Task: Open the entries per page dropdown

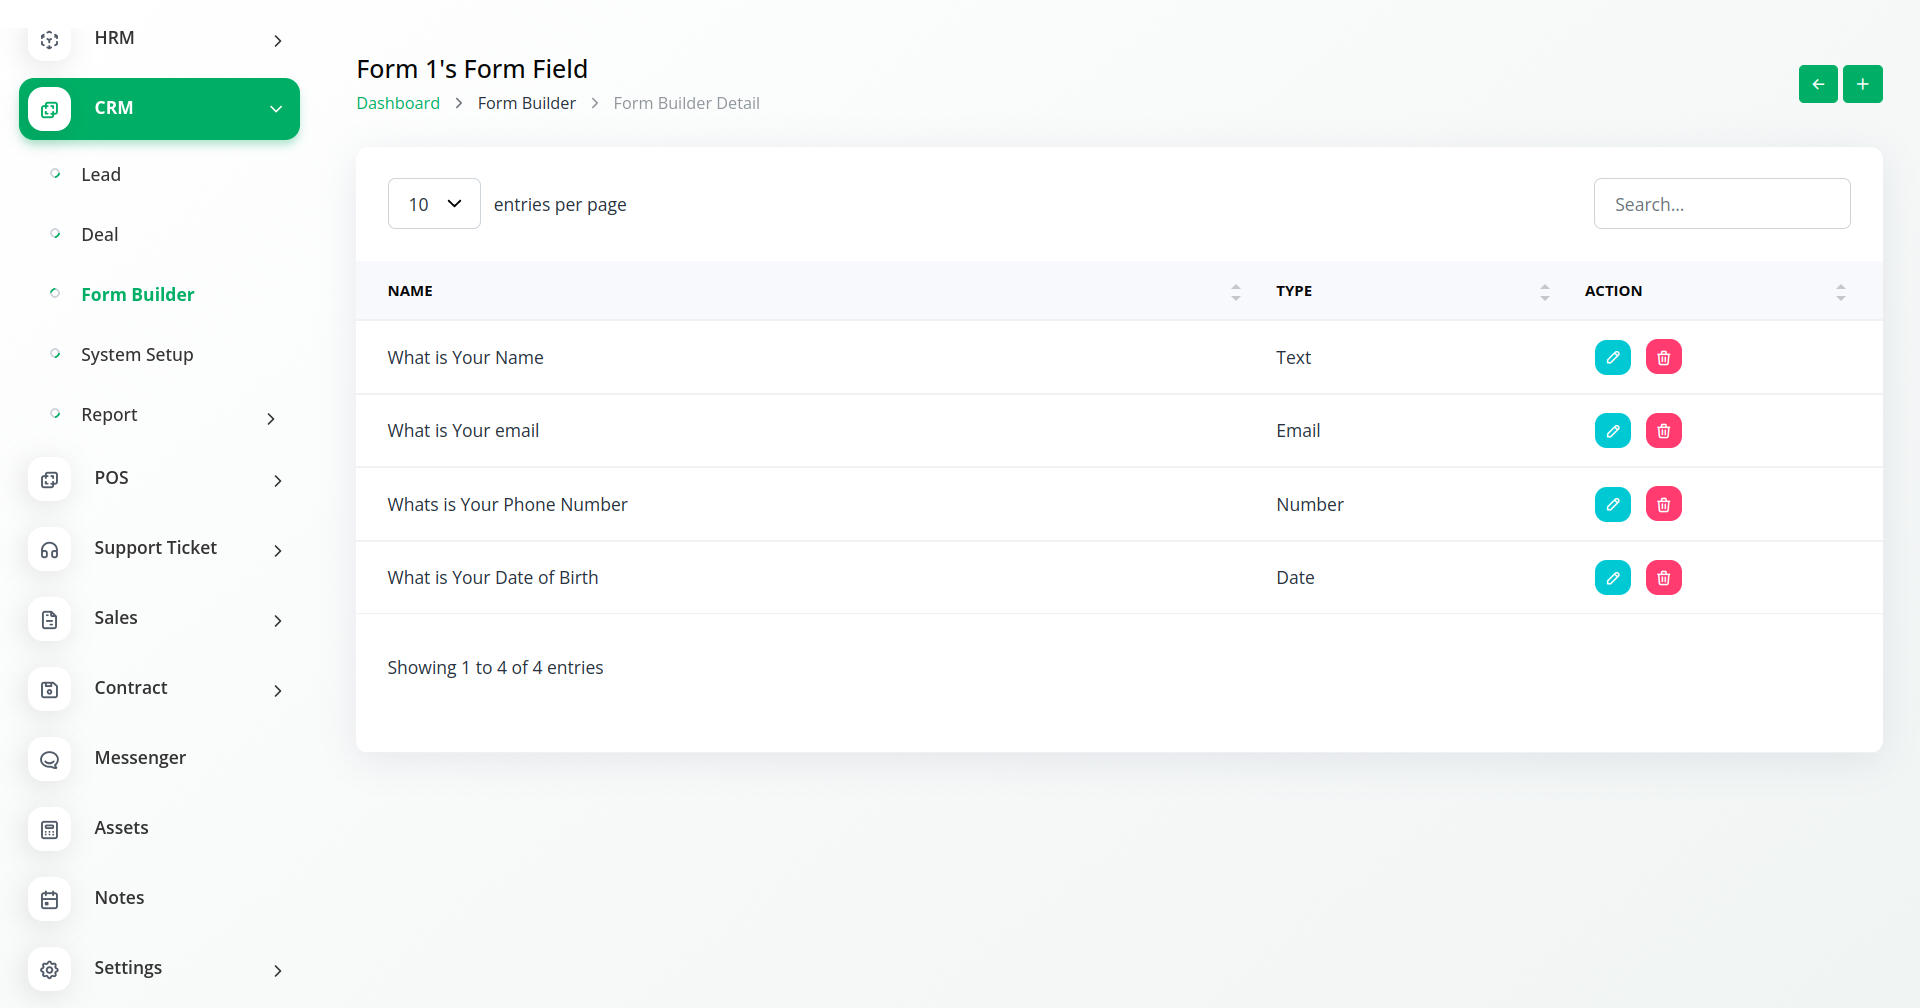Action: coord(434,204)
